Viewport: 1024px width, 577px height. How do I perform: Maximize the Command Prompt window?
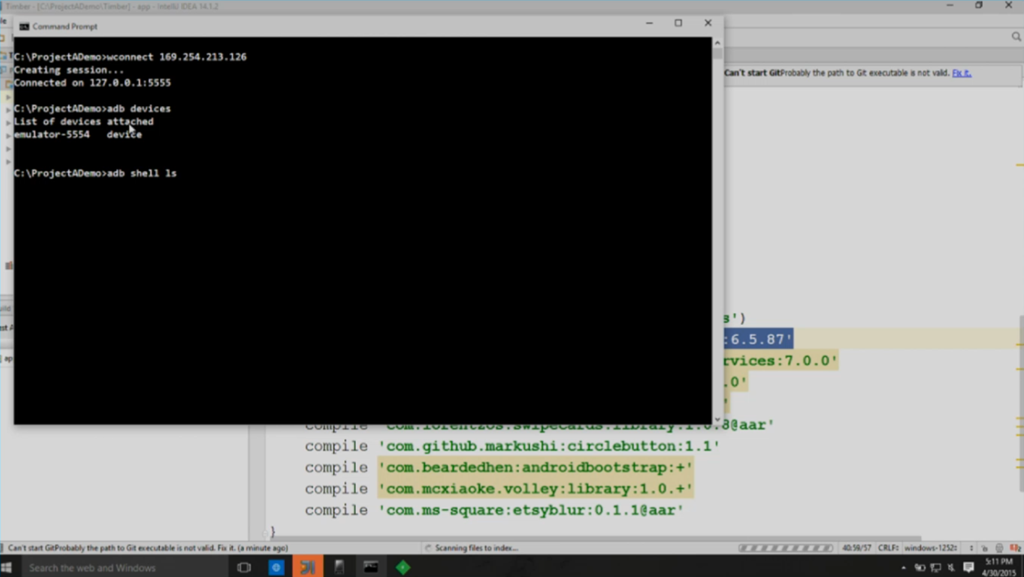point(678,23)
